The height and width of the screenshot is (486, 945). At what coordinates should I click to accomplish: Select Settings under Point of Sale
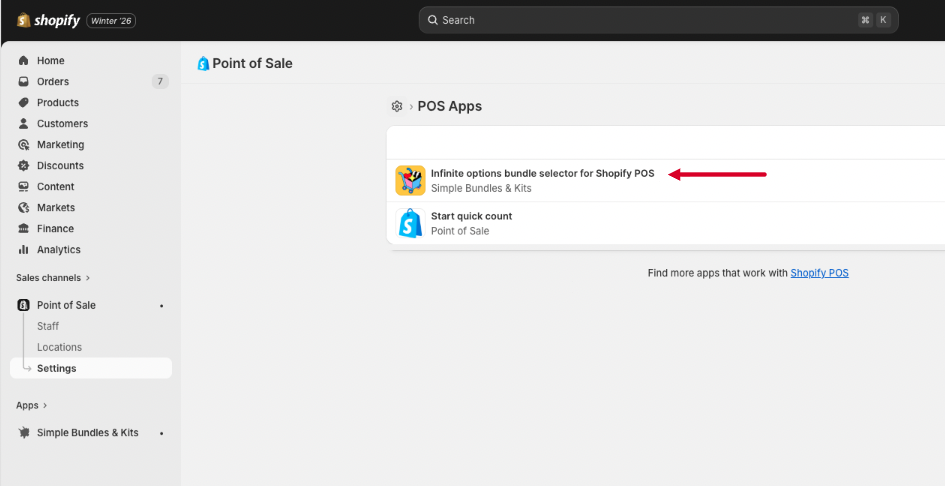(x=91, y=368)
